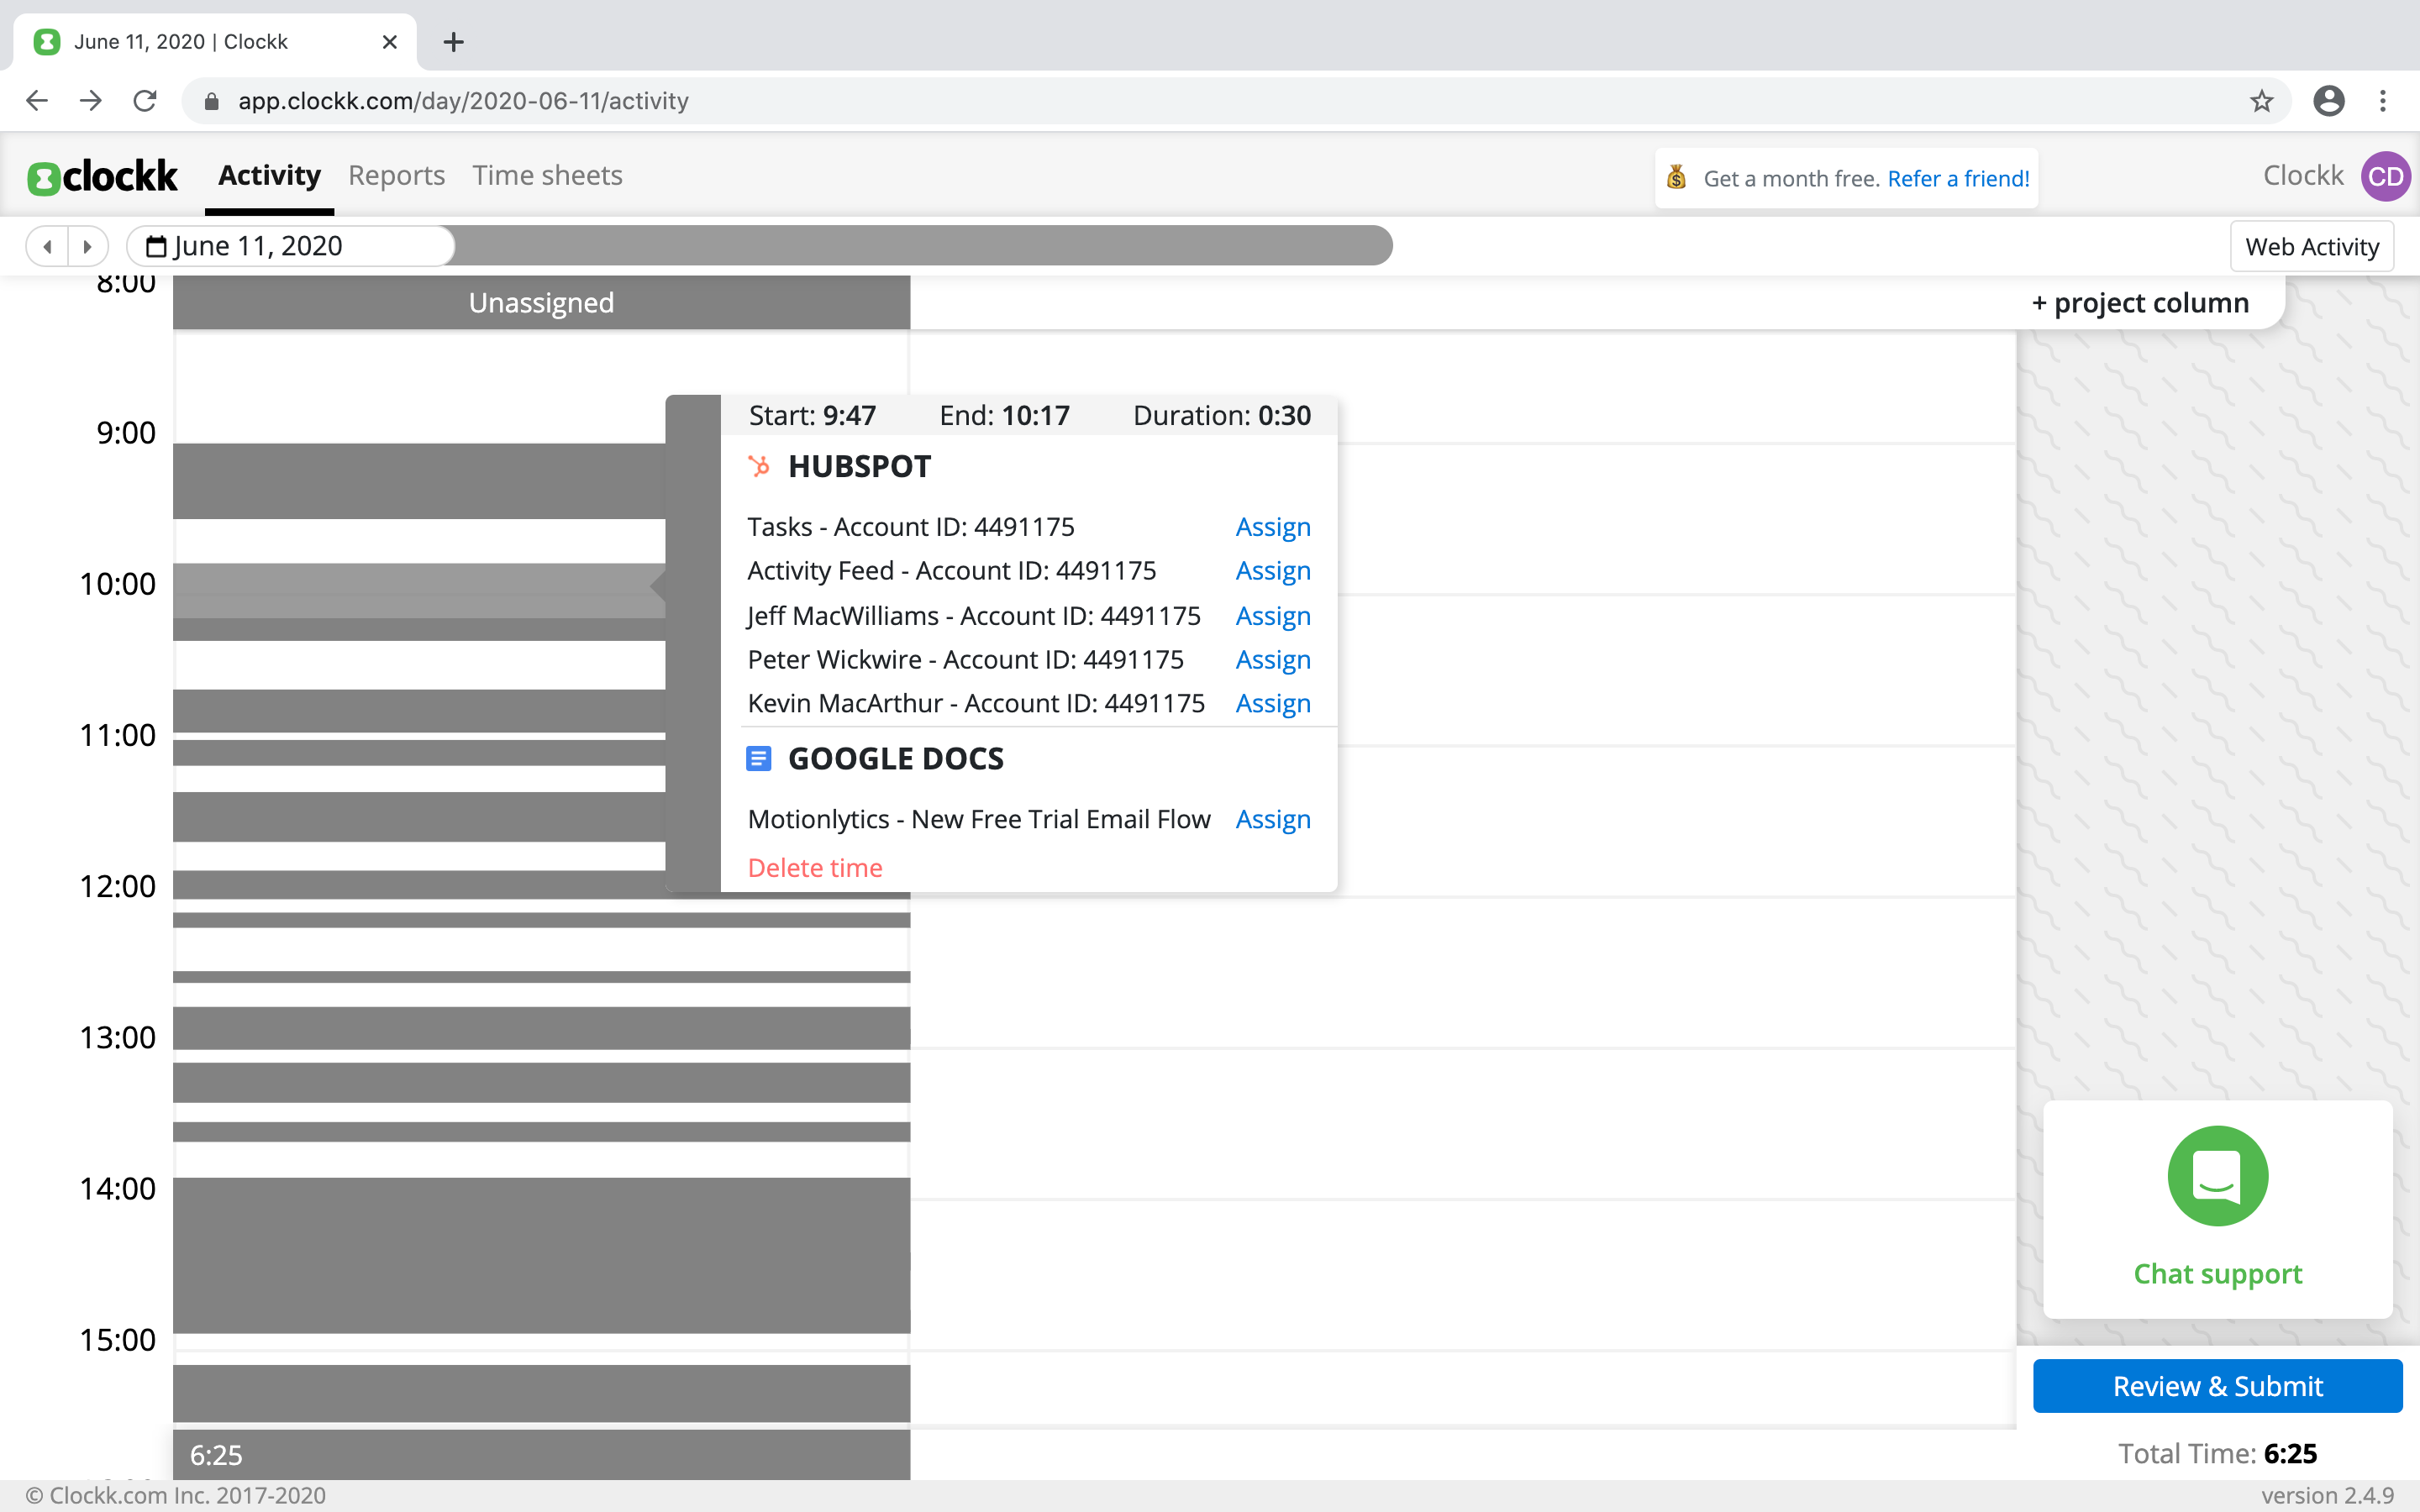Click the Chat support label
This screenshot has height=1512, width=2420.
coord(2217,1274)
